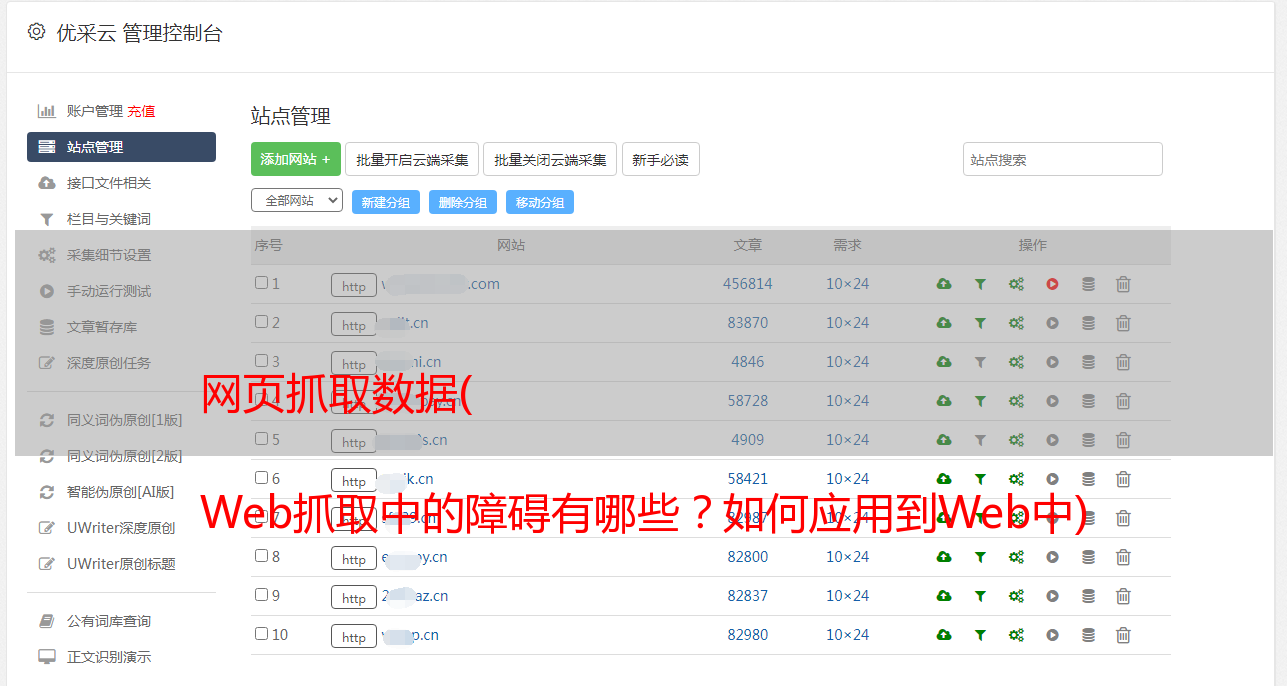The height and width of the screenshot is (686, 1287).
Task: Delete site in row 1 via trash icon
Action: coord(1123,284)
